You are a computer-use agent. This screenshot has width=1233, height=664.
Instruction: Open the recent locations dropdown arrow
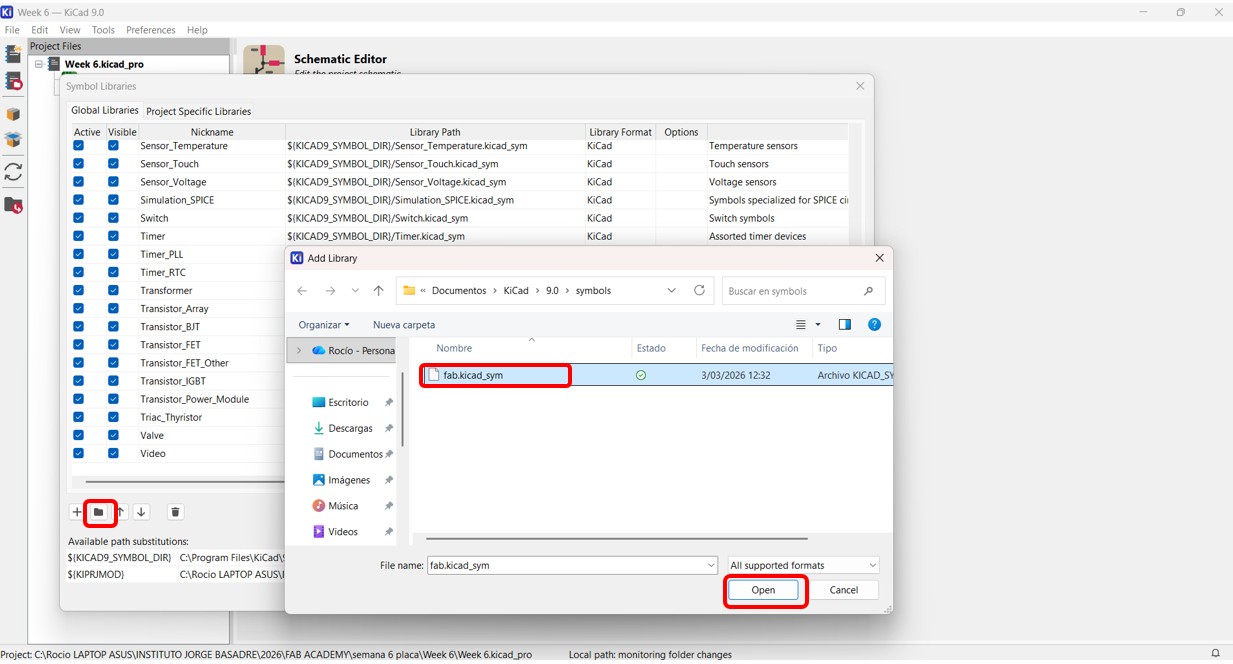[355, 291]
